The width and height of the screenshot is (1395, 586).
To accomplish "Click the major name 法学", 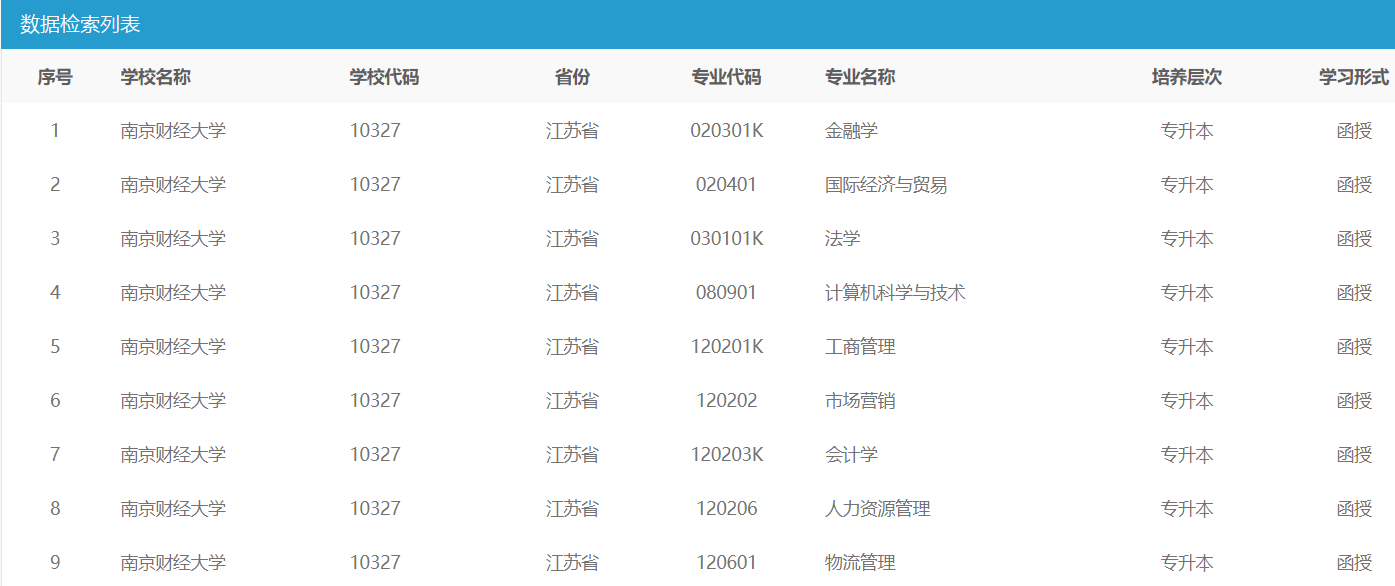I will pos(843,239).
